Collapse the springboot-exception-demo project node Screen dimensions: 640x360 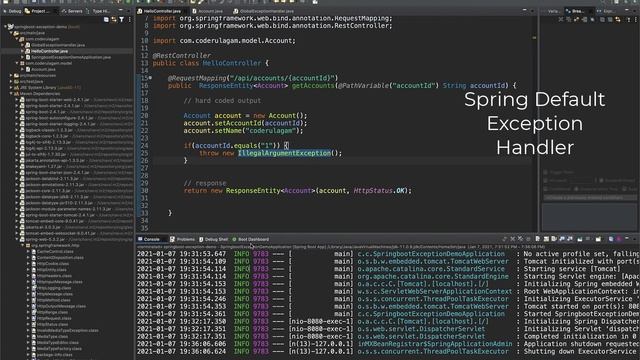(x=5, y=27)
